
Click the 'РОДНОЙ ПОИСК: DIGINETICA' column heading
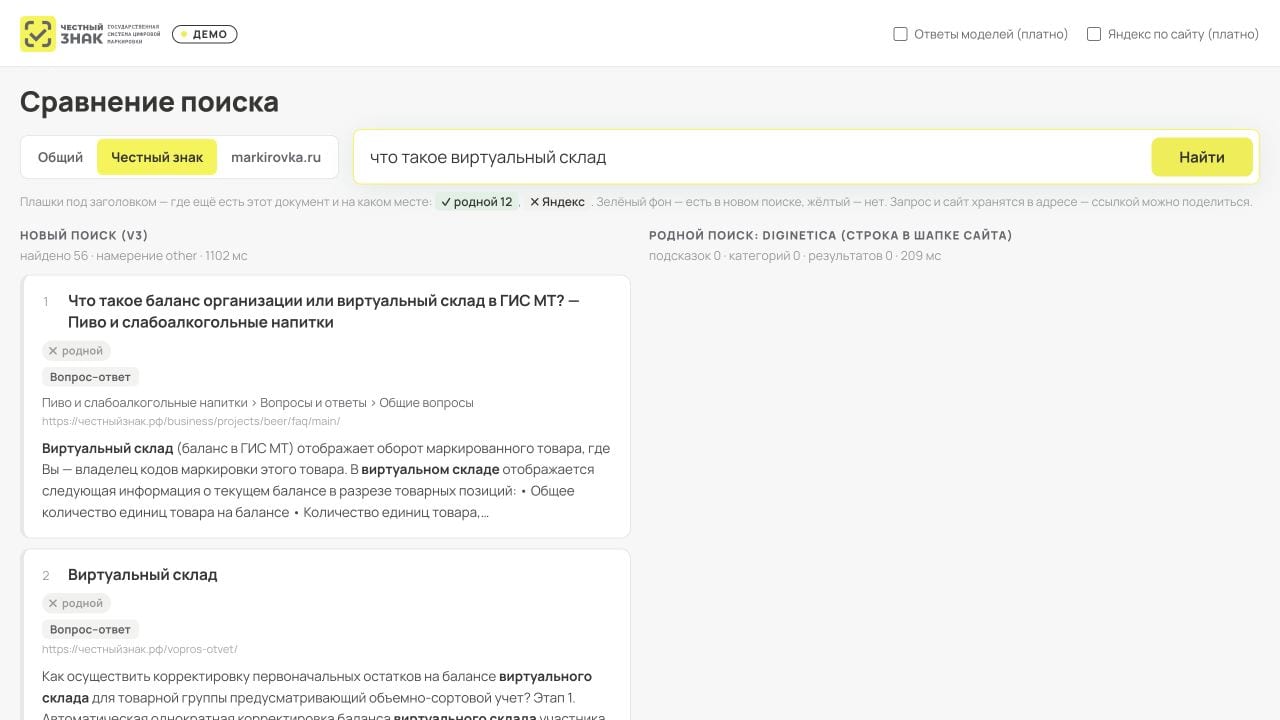[831, 236]
